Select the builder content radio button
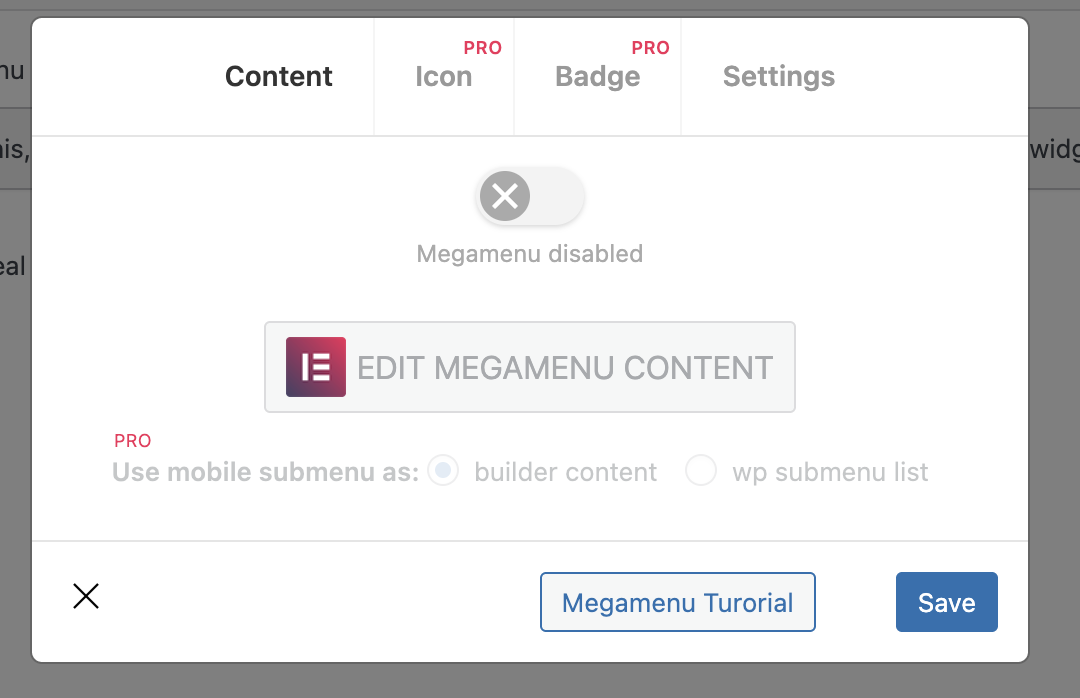The width and height of the screenshot is (1080, 698). [443, 471]
